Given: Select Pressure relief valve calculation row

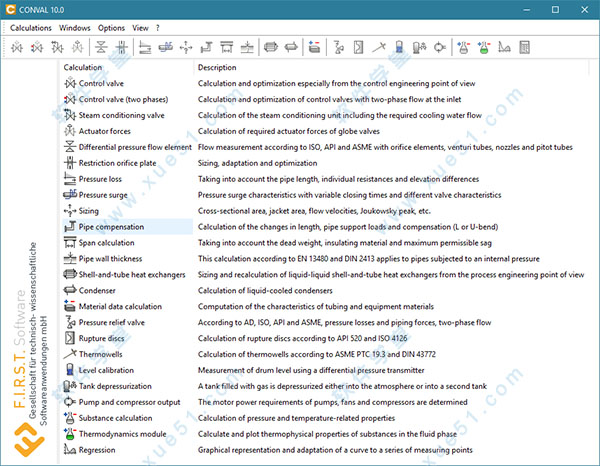Looking at the screenshot, I should click(x=111, y=323).
